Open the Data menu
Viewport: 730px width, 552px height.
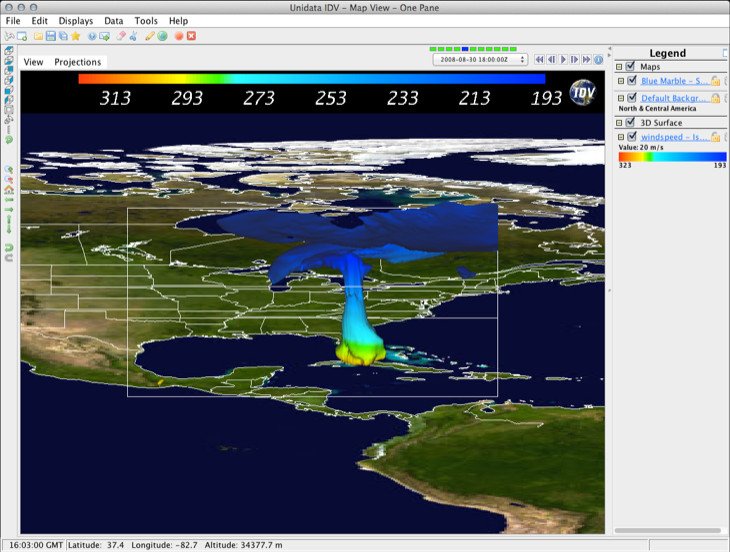click(114, 21)
